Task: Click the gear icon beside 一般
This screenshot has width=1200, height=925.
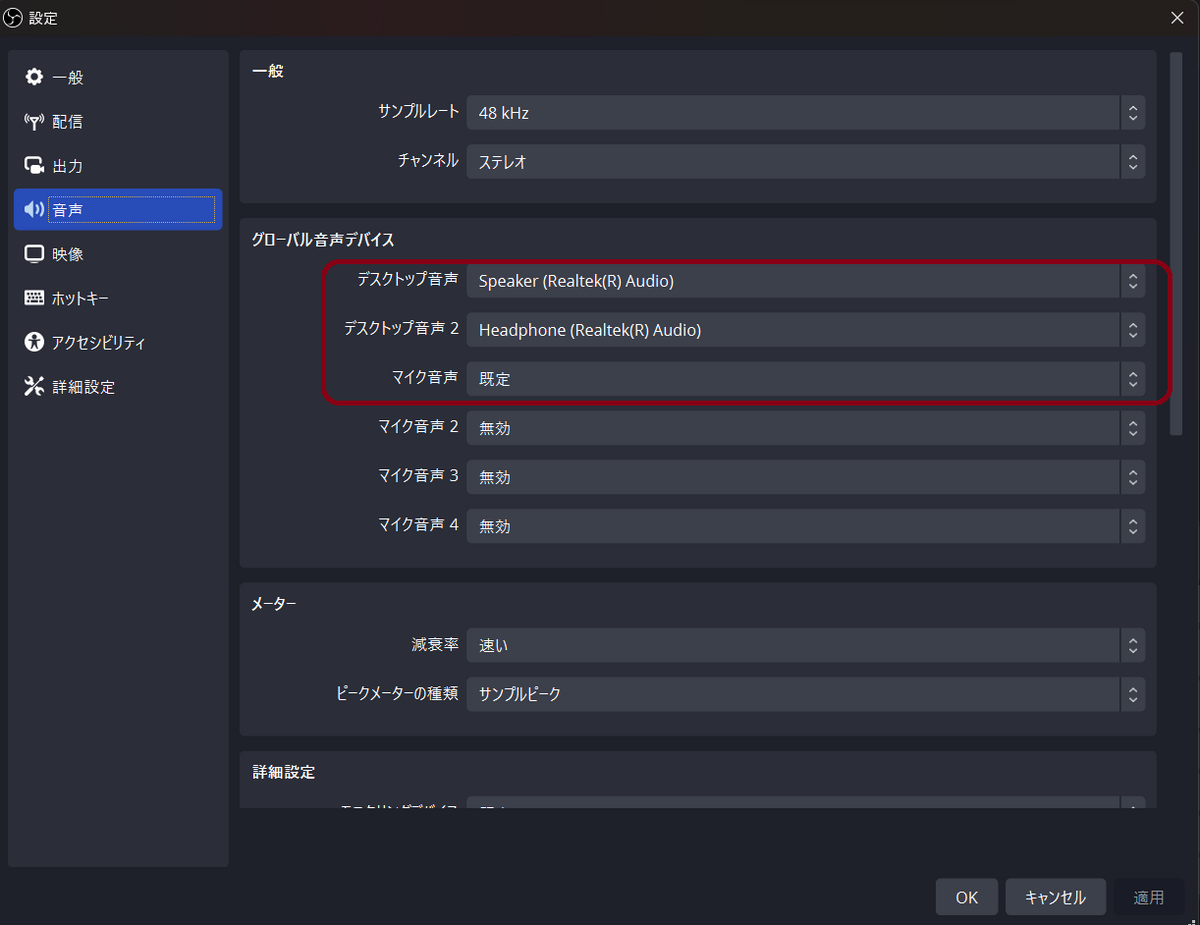Action: click(34, 77)
